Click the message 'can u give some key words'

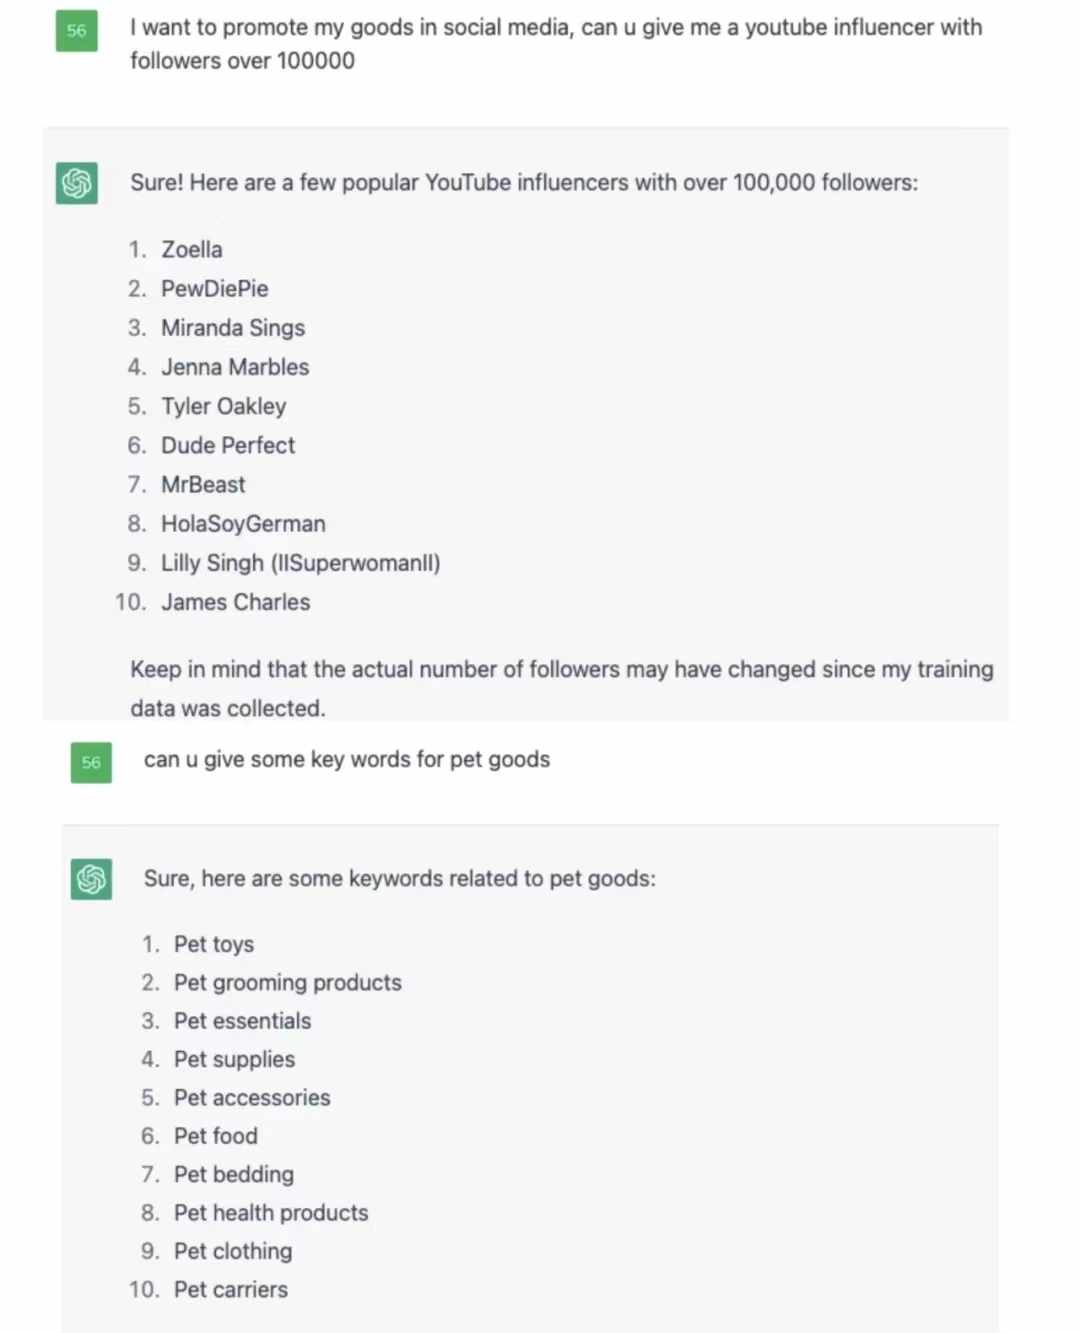point(347,760)
